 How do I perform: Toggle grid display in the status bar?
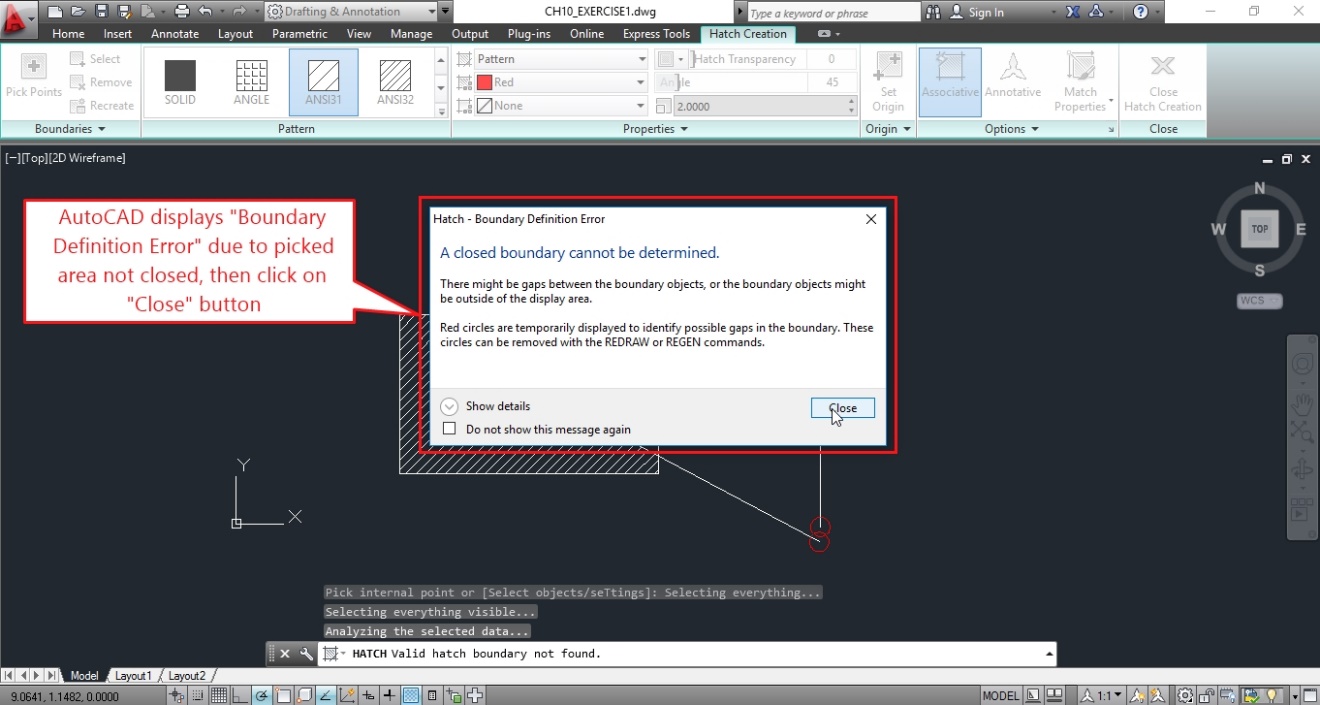(x=218, y=694)
